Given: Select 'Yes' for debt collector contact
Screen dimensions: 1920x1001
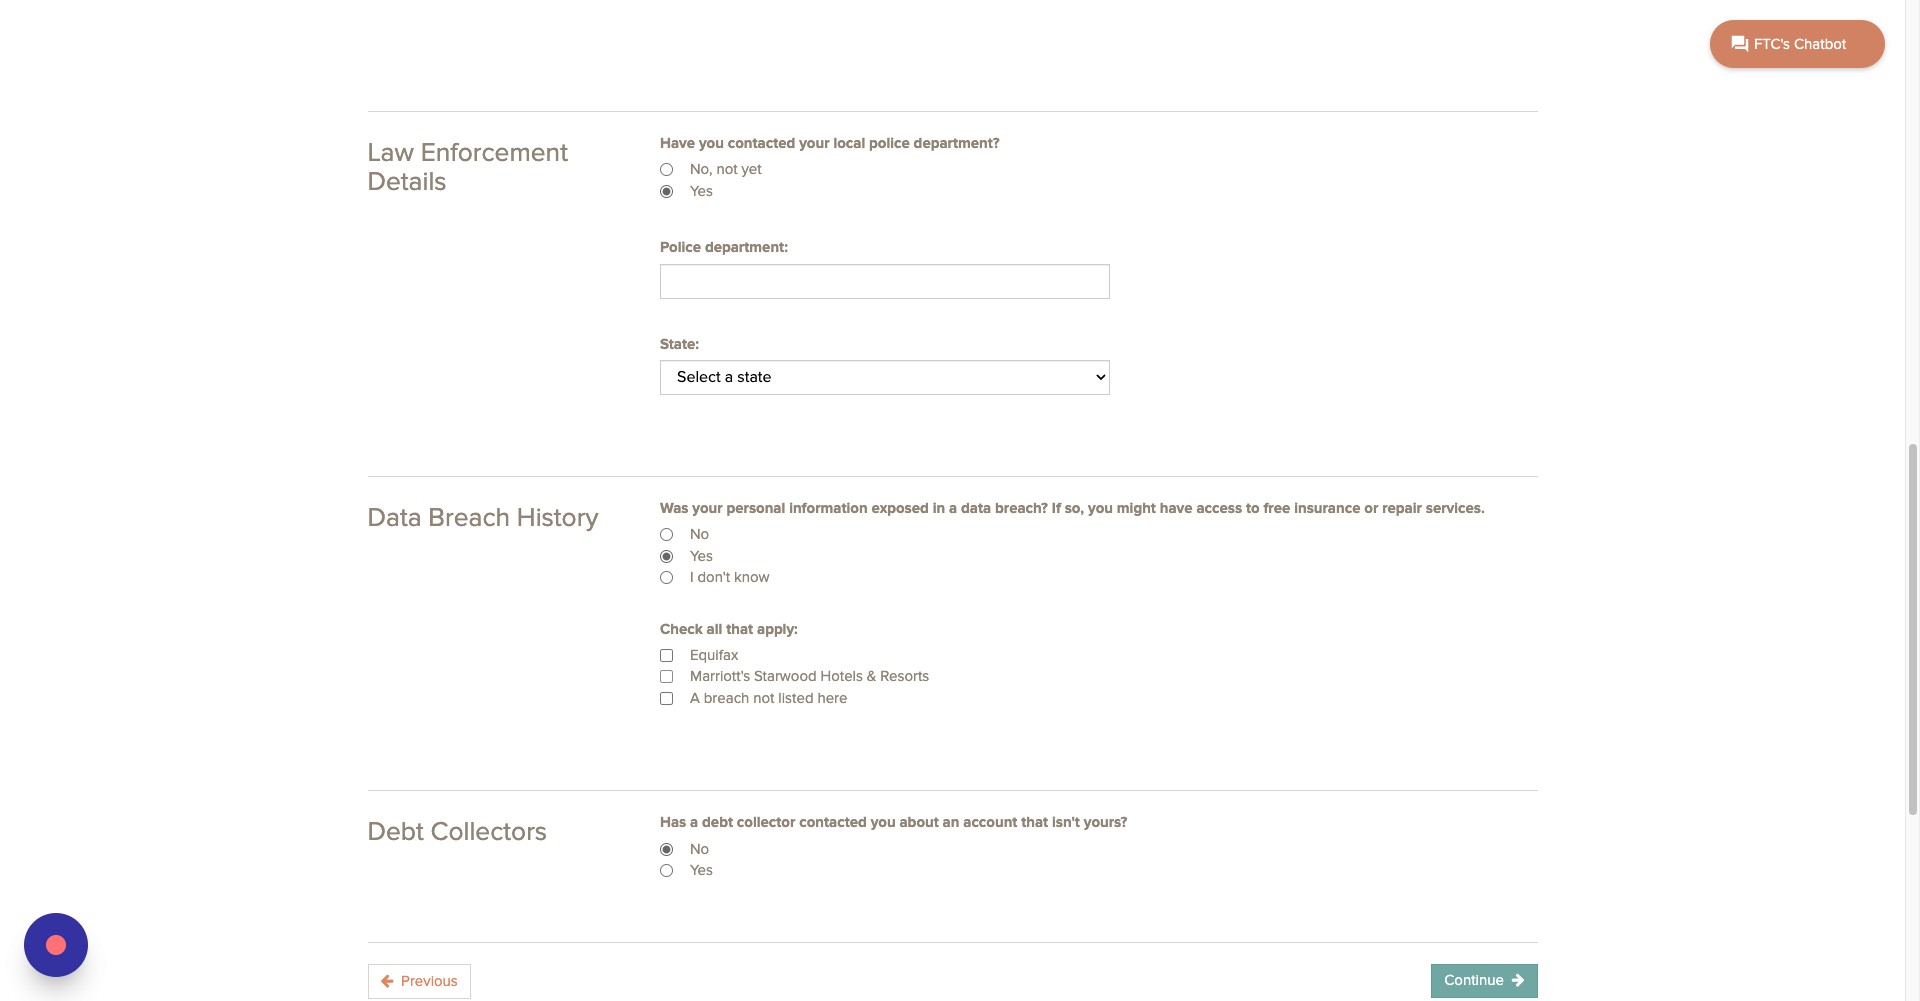Looking at the screenshot, I should pos(667,871).
